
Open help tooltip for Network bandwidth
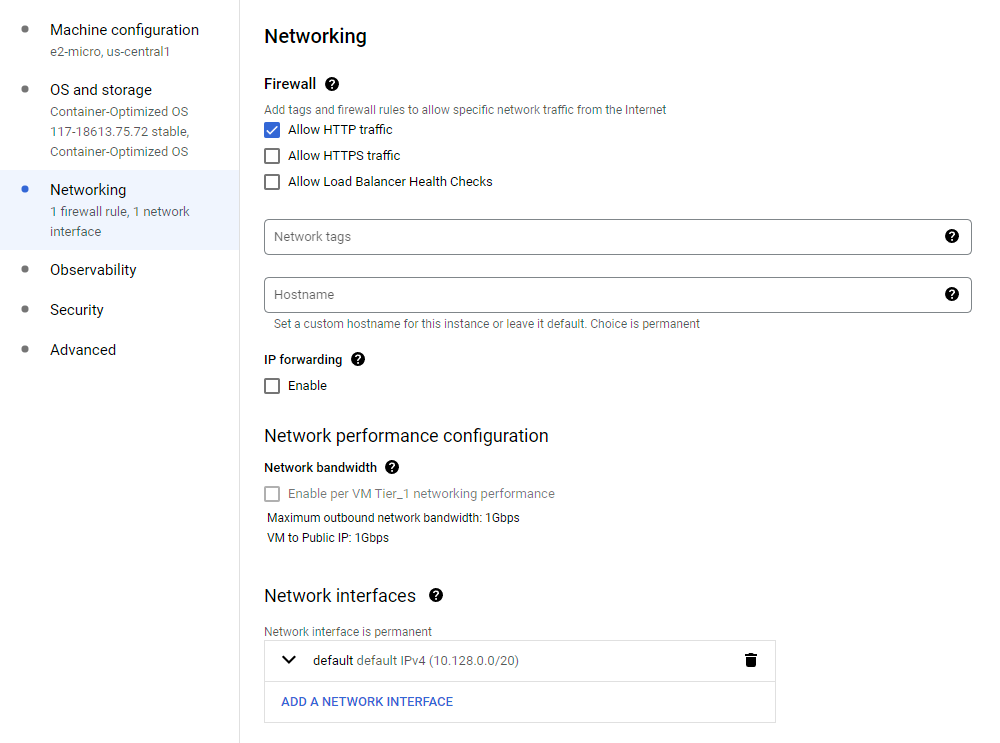coord(392,468)
